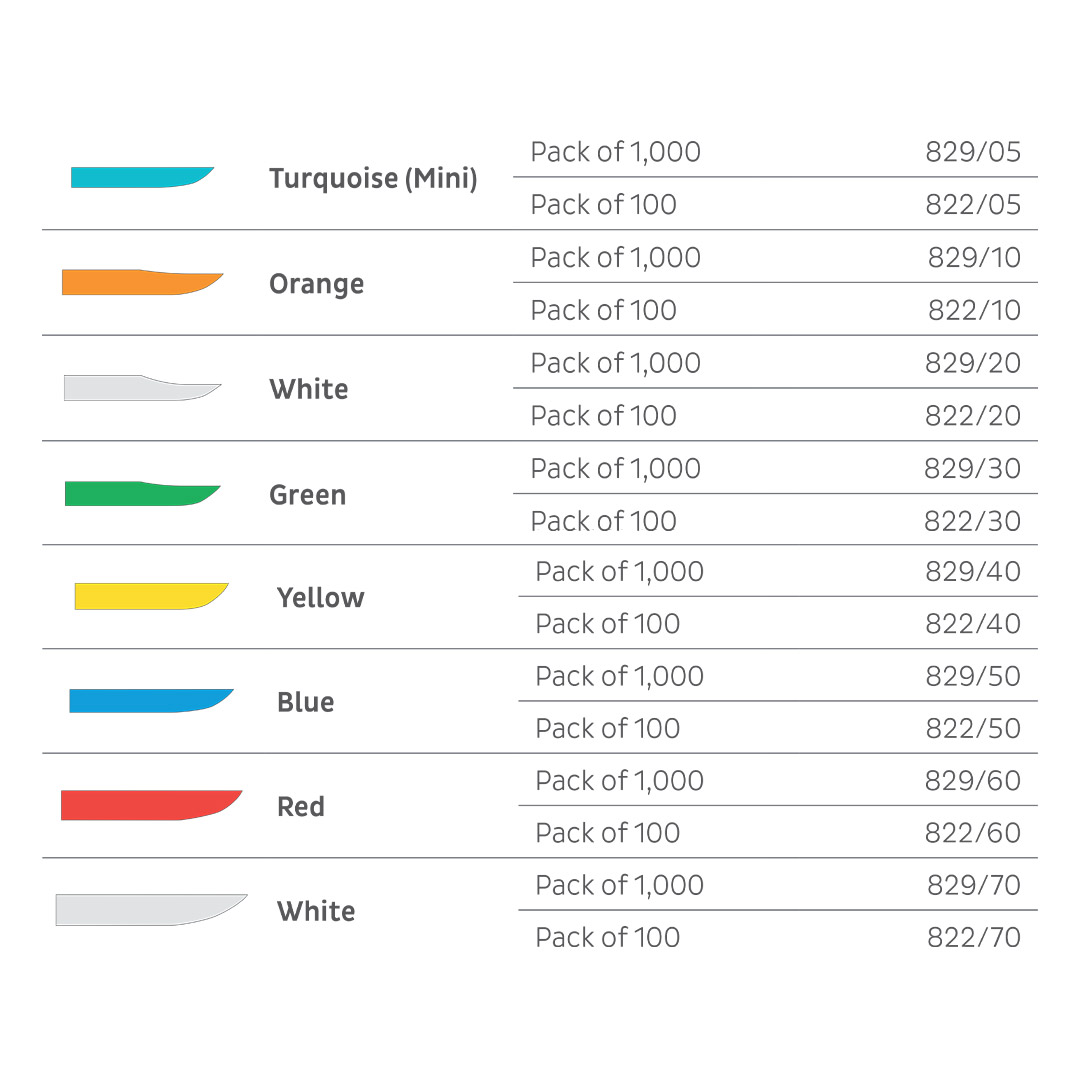Click the Red product label
This screenshot has height=1080, width=1080.
pos(300,807)
